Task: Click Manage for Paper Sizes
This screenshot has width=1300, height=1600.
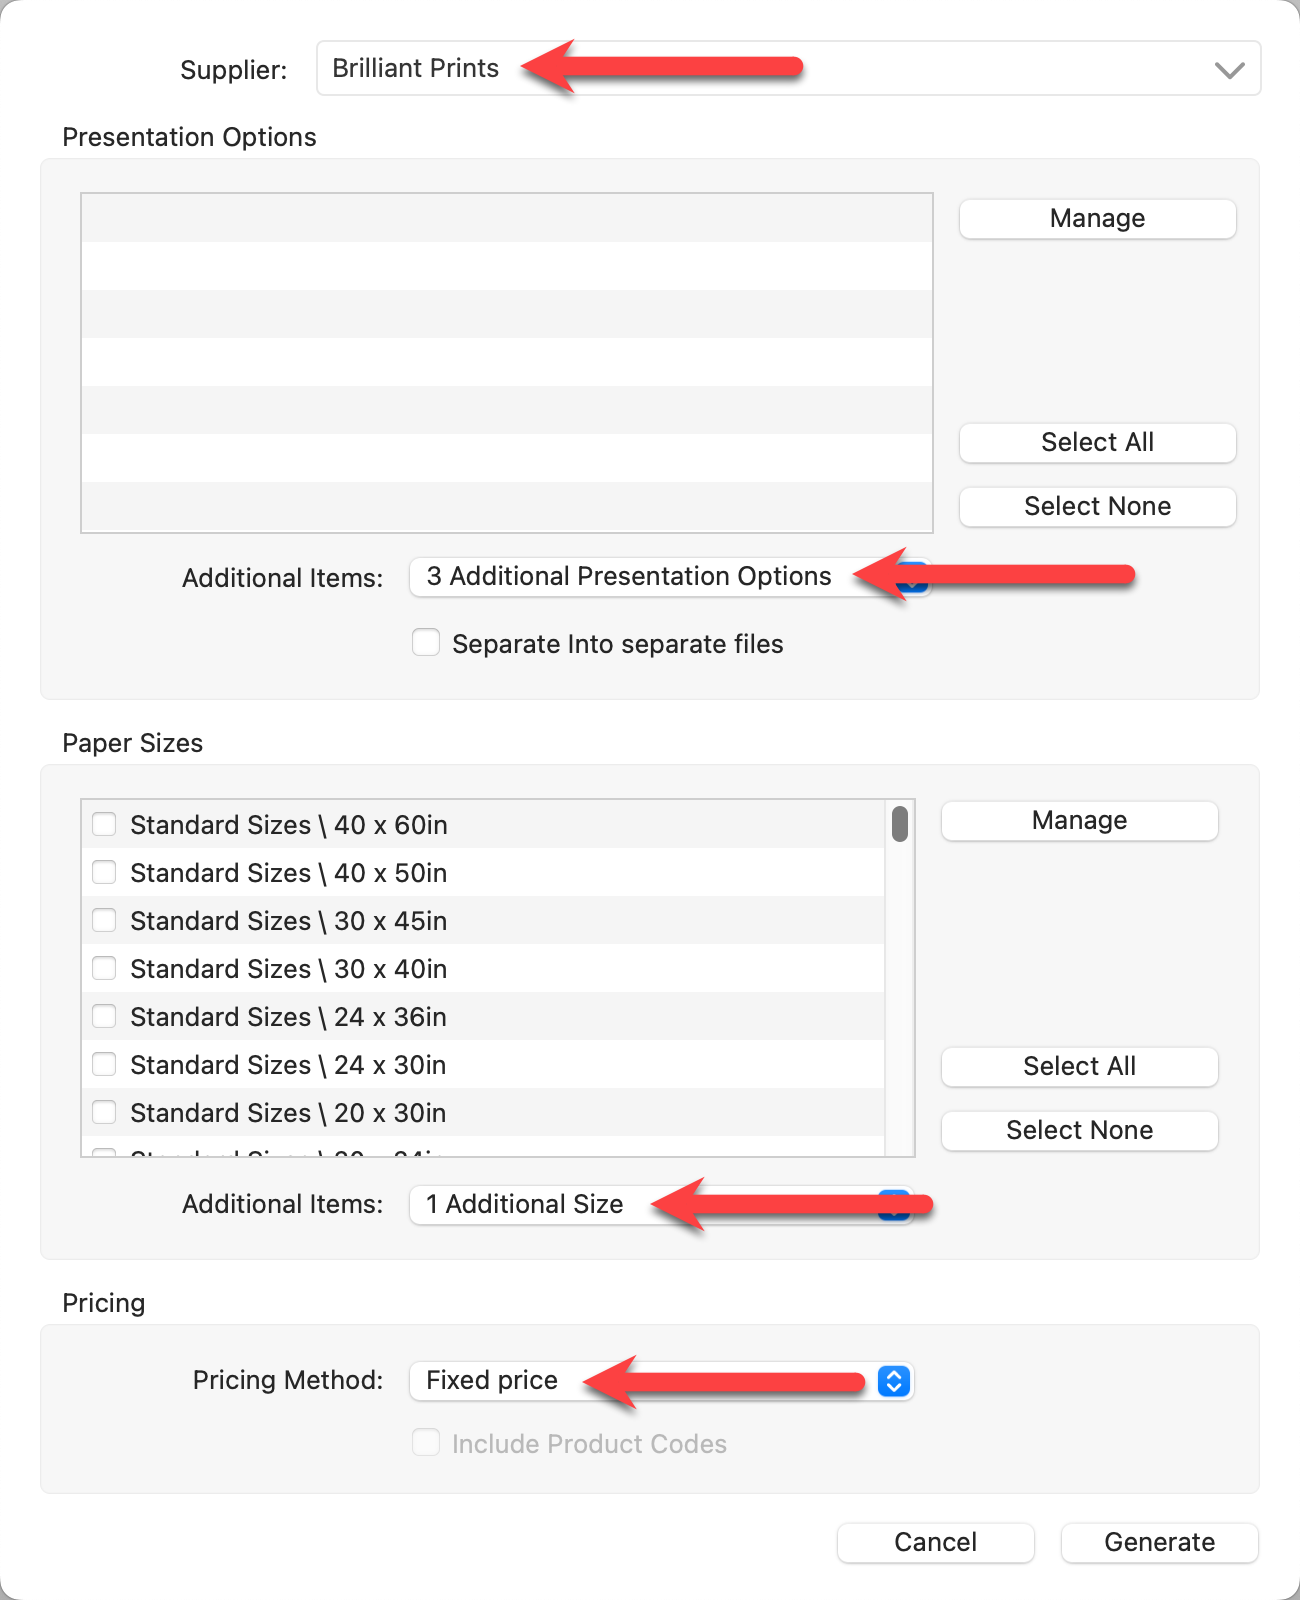Action: click(1079, 821)
